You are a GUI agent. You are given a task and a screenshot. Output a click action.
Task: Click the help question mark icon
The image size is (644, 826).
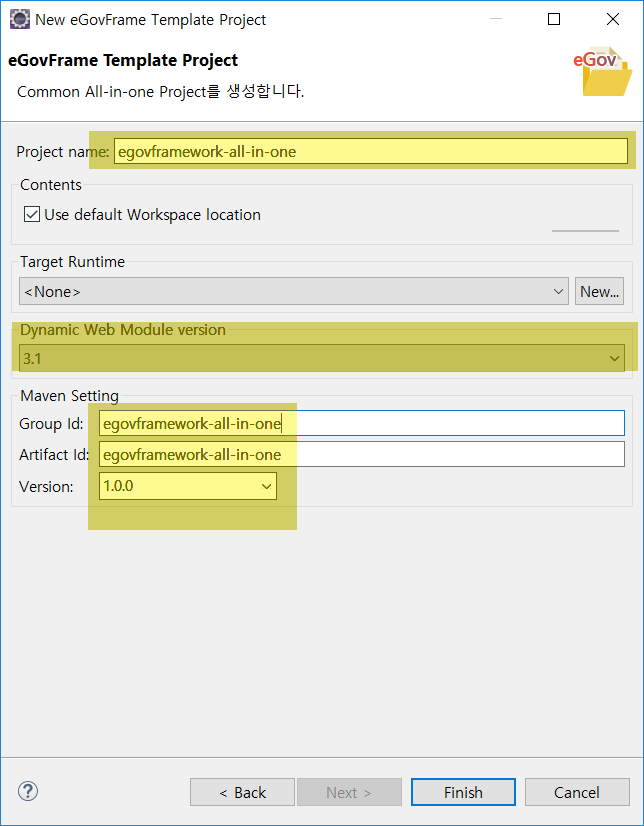(28, 791)
